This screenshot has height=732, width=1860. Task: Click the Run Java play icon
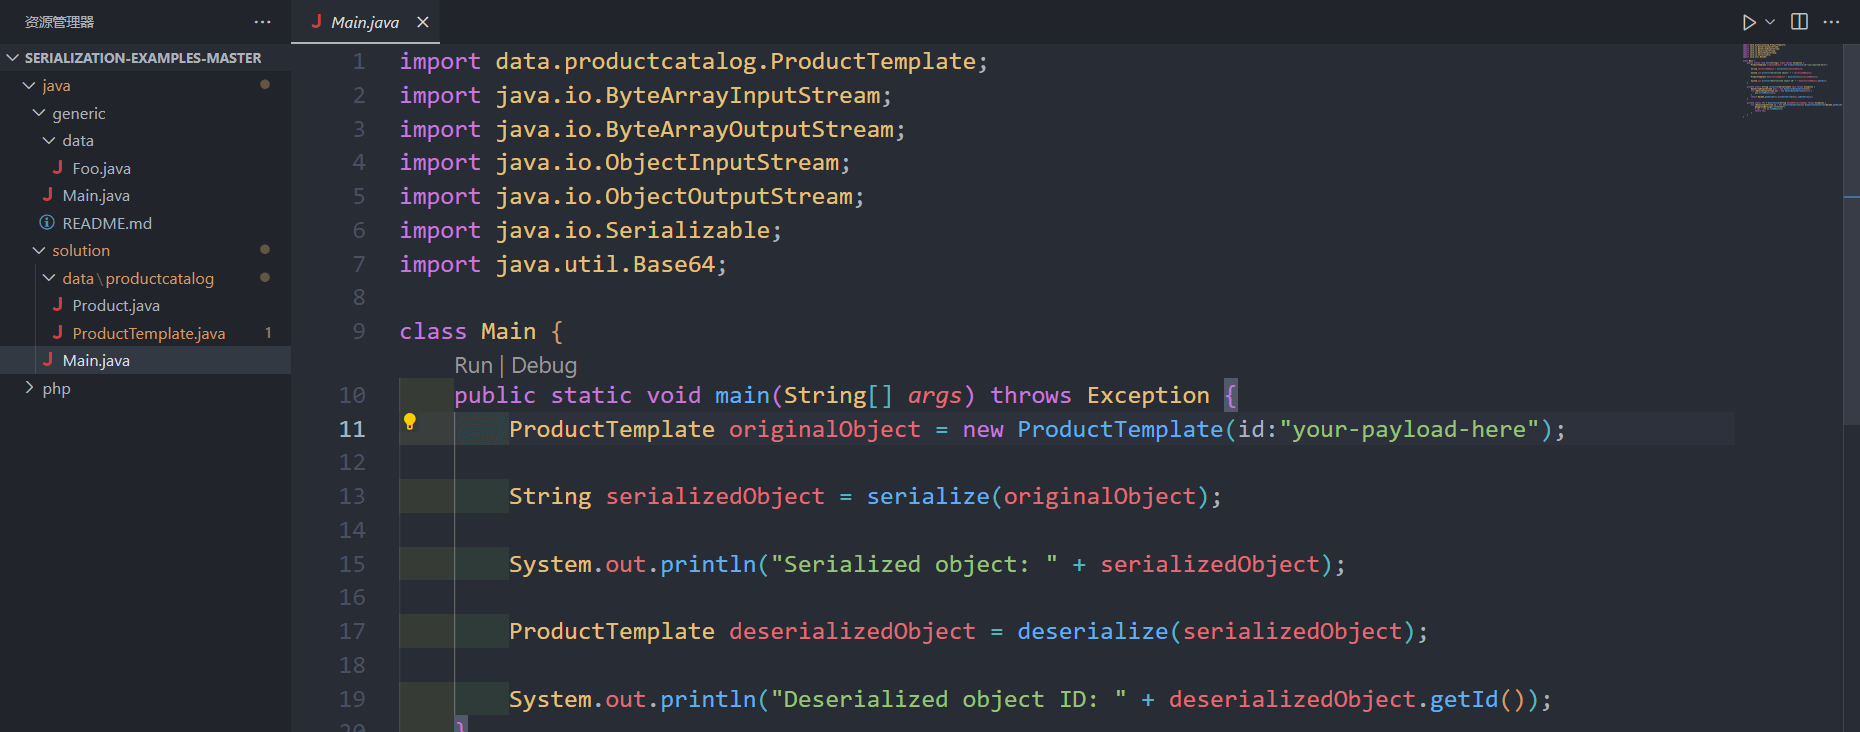click(x=1748, y=22)
